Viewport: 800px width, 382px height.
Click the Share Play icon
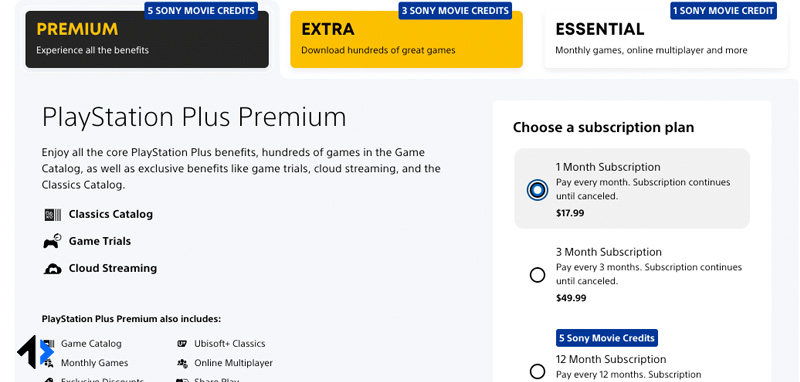(182, 380)
